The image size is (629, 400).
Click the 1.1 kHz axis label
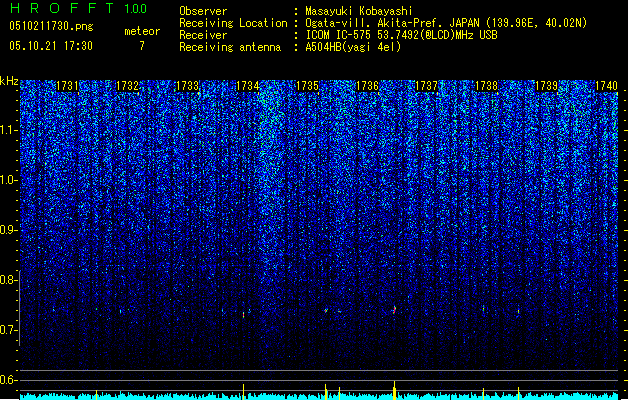click(x=9, y=130)
